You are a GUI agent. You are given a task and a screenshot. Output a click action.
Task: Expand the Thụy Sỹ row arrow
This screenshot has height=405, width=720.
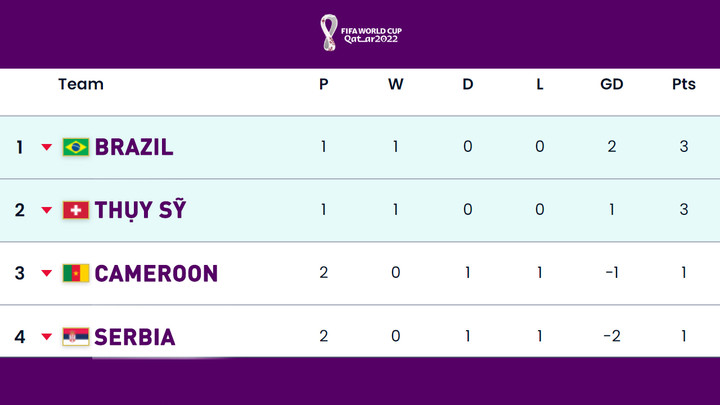46,211
